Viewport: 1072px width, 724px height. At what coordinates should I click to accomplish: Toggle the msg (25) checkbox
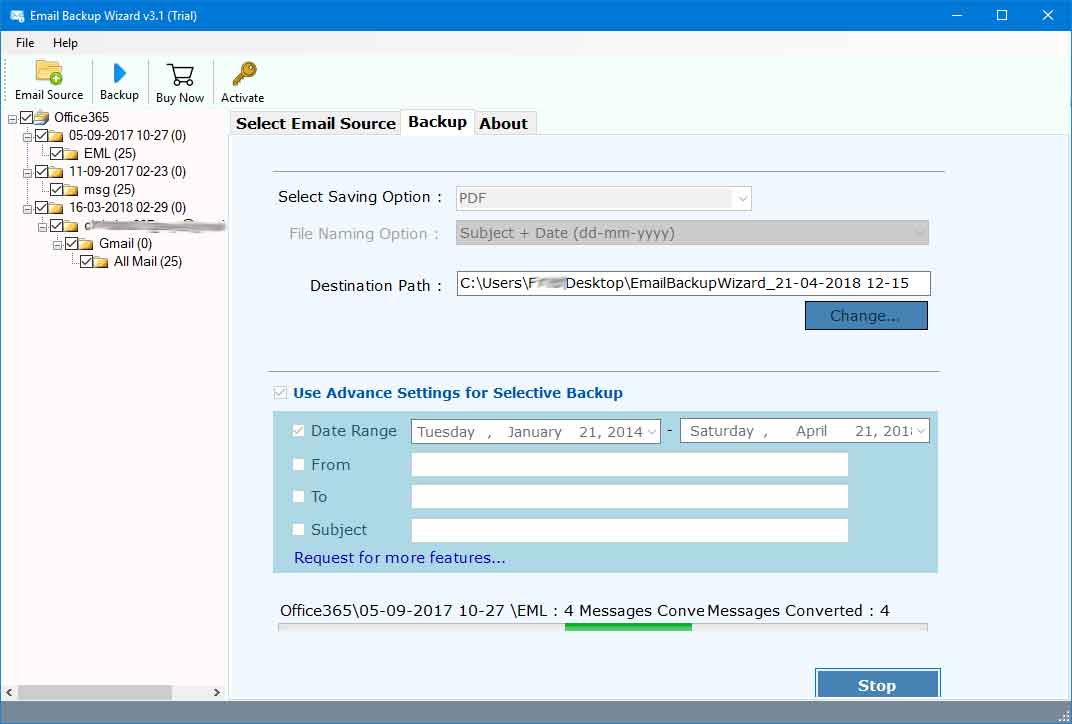coord(57,189)
